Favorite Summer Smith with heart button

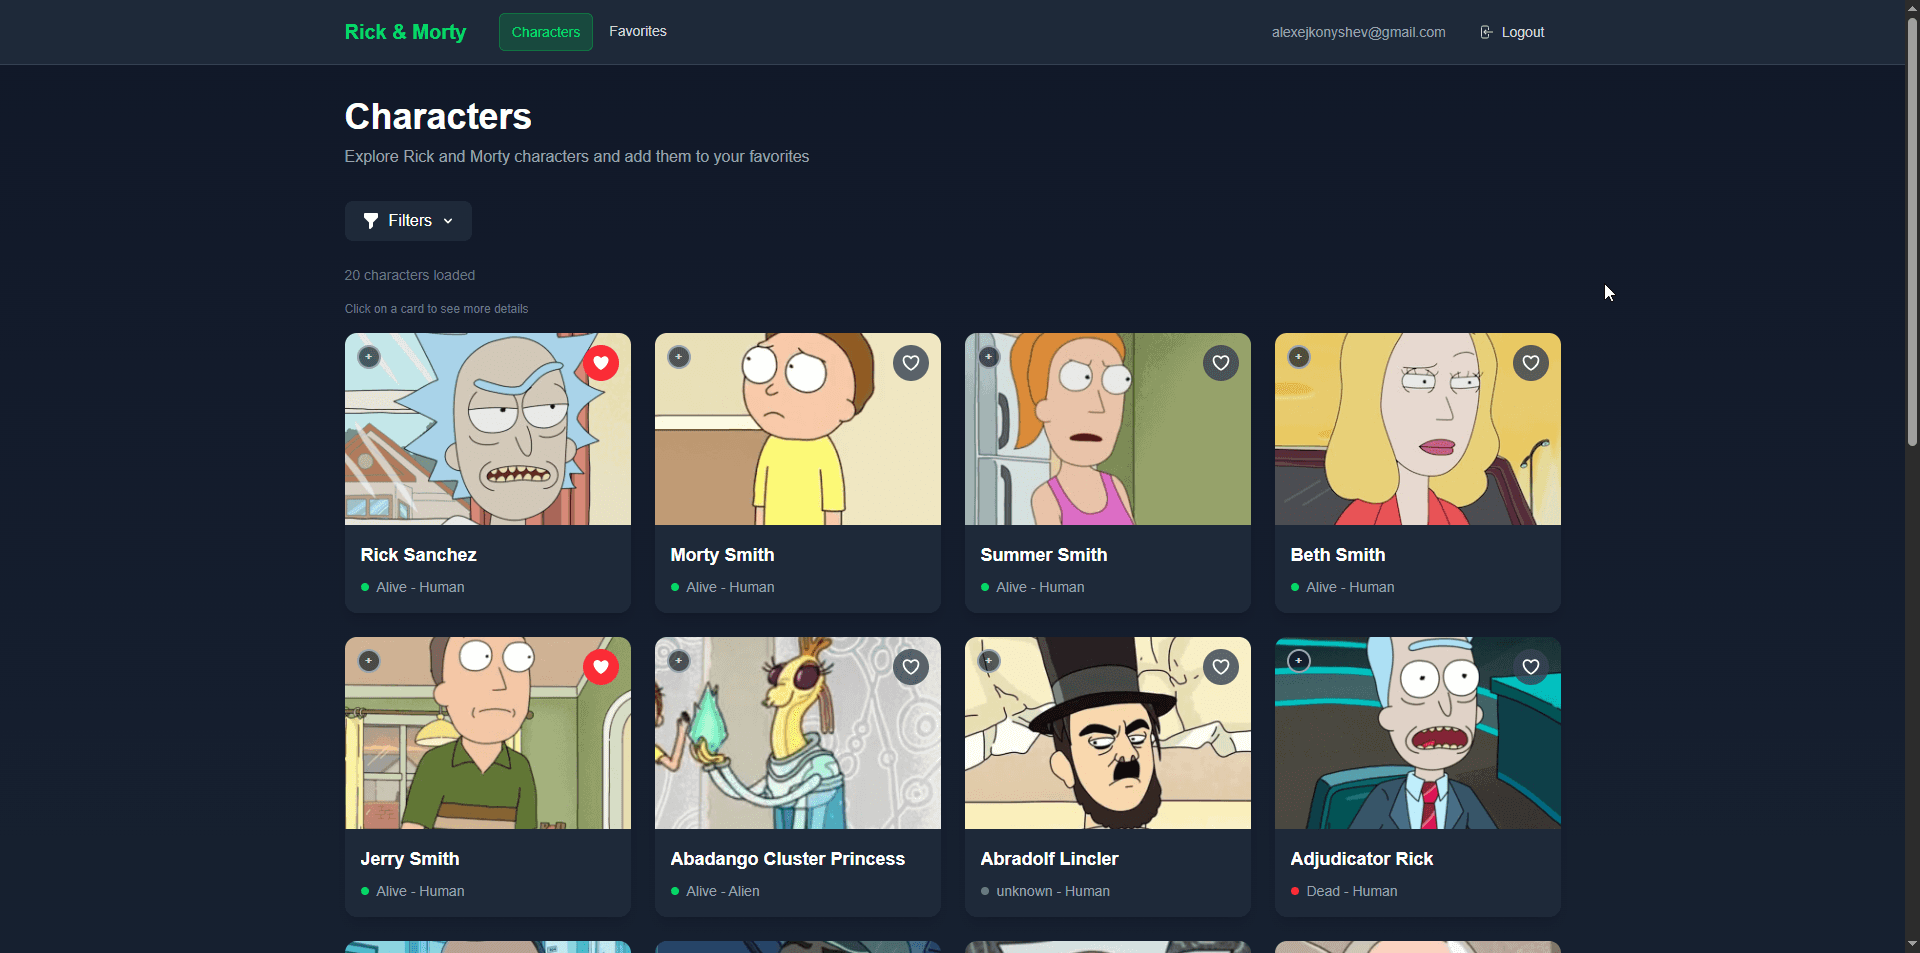click(1221, 363)
